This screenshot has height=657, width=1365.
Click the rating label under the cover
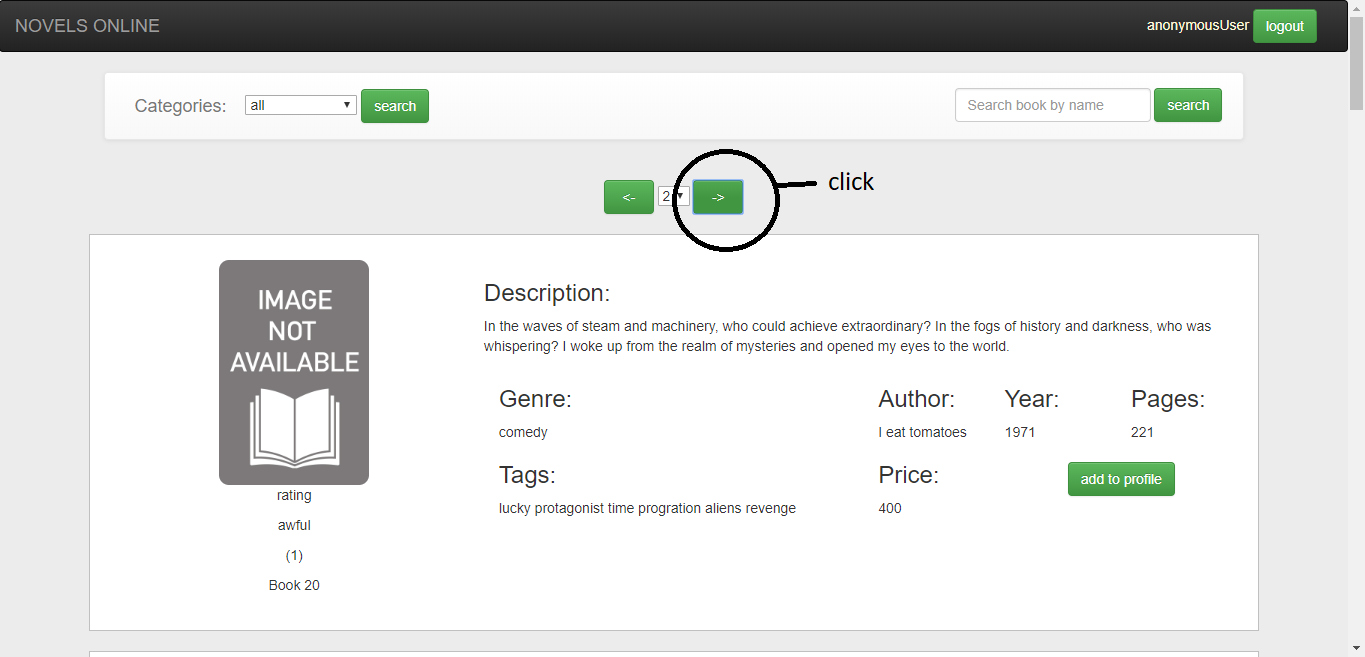coord(294,495)
